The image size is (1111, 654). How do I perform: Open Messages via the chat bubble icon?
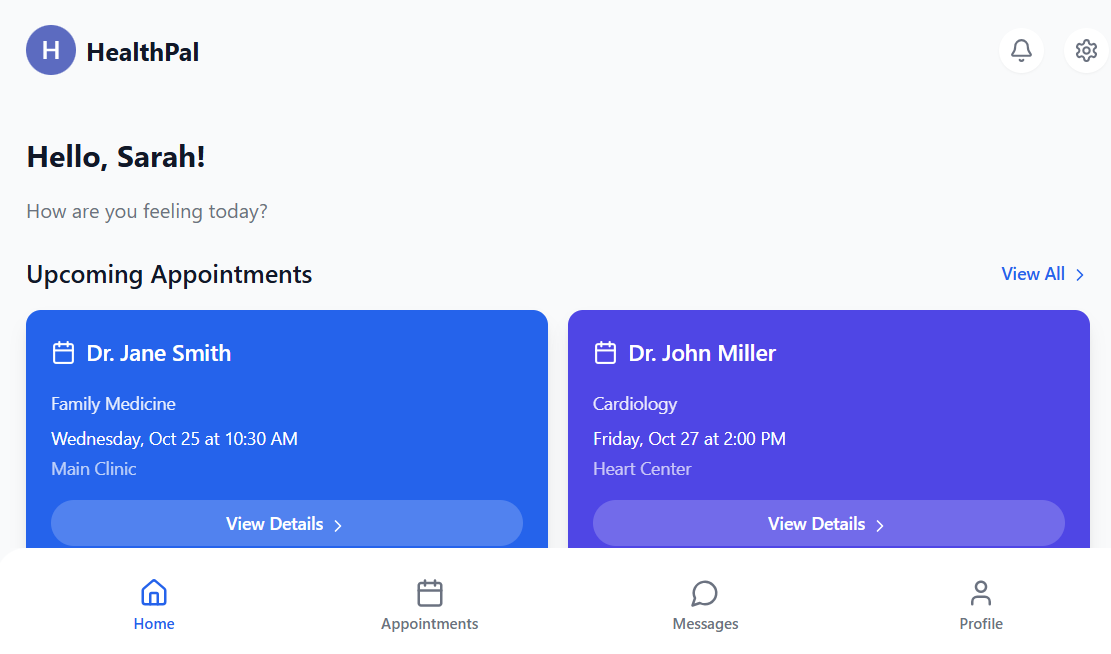(705, 592)
